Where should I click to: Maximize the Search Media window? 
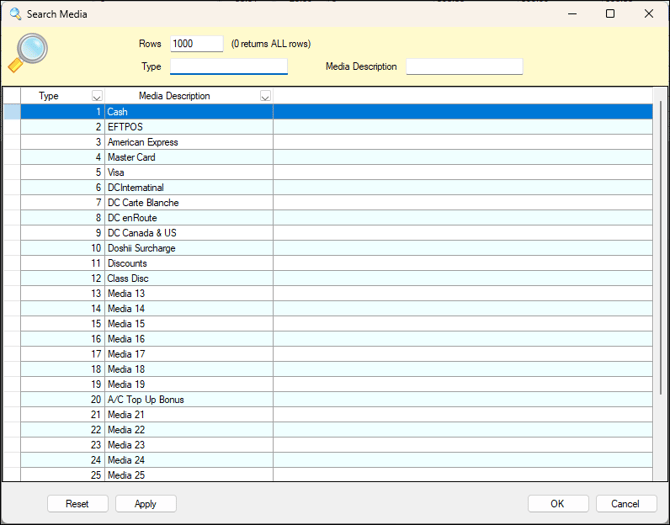coord(610,14)
